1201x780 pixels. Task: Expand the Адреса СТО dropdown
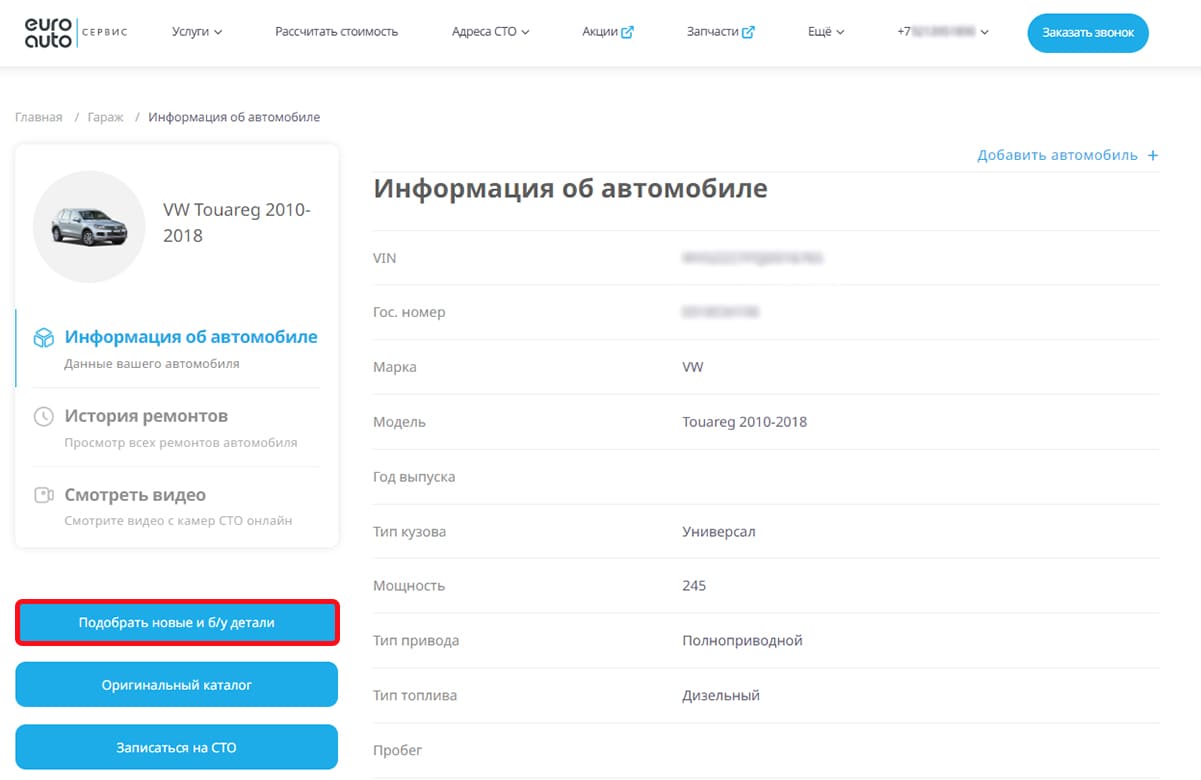(x=490, y=32)
